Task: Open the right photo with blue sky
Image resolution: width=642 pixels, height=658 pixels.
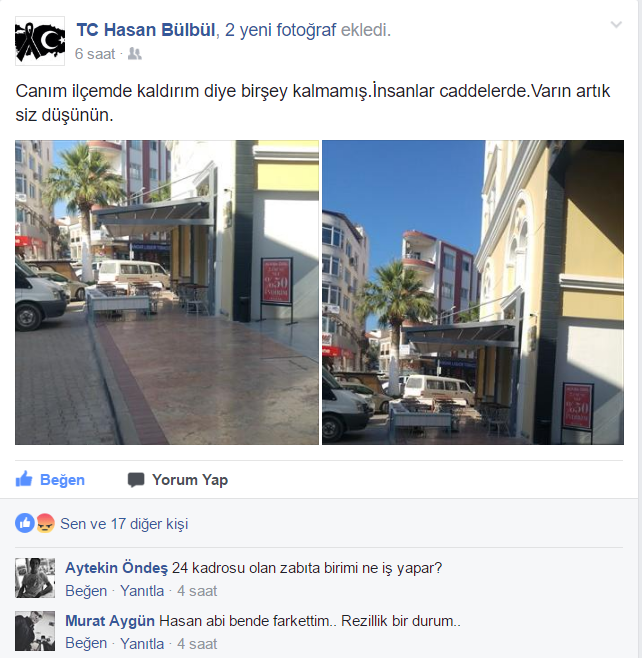Action: click(x=473, y=292)
